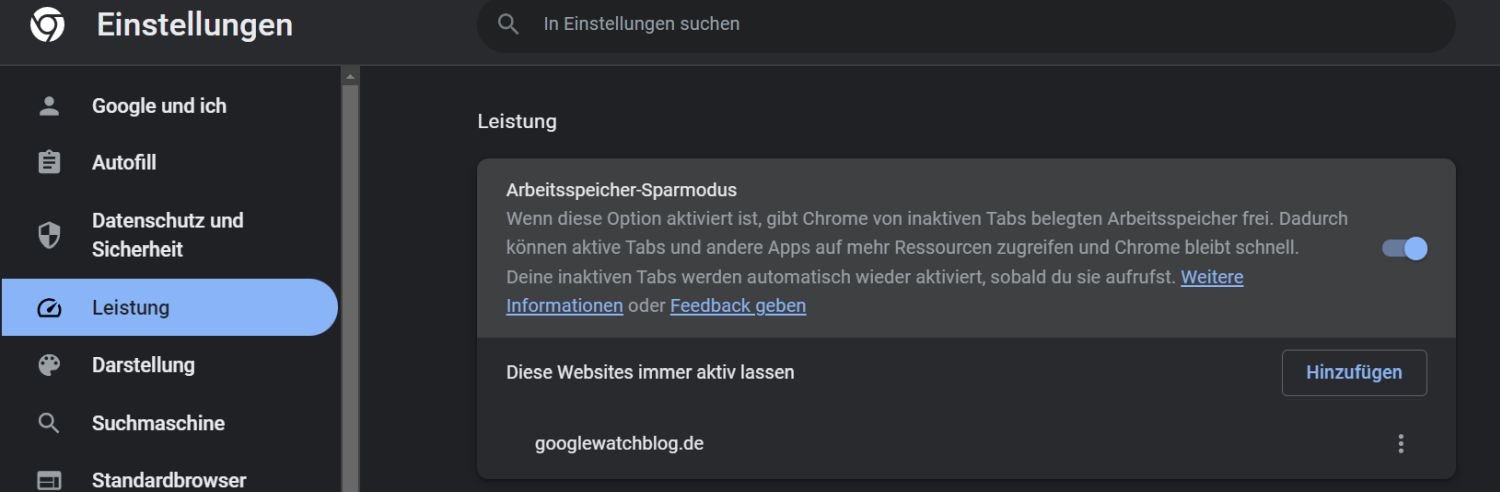Select Darstellung in the sidebar
Screen dimensions: 1500x492
(143, 365)
